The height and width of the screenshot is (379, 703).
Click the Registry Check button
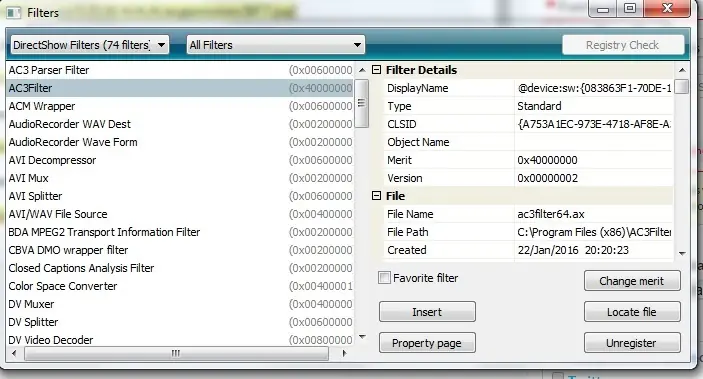click(x=623, y=45)
